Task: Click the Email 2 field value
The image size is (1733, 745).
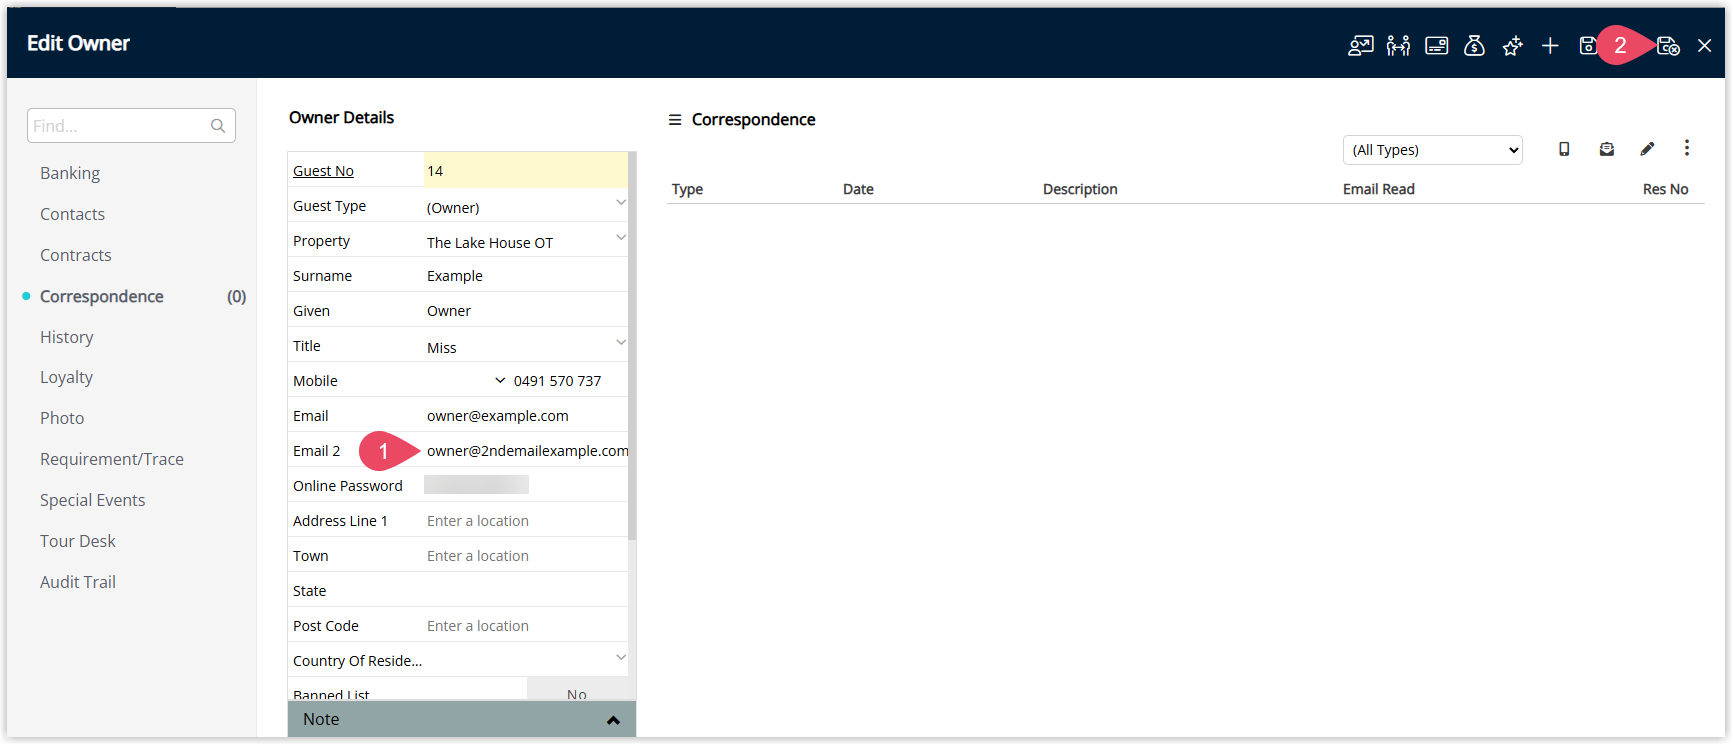Action: [x=527, y=451]
